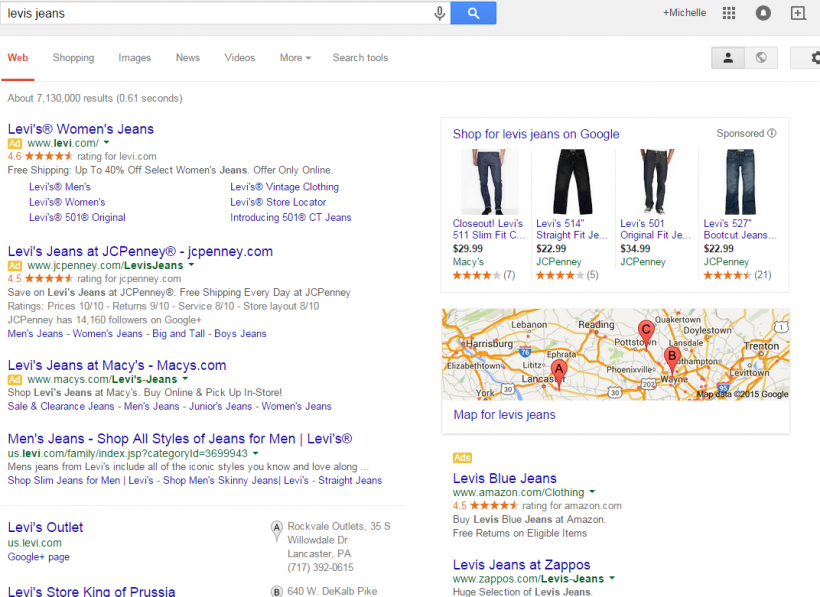820x597 pixels.
Task: Open Levi's 527" Bootcut Jeans product title
Action: point(739,229)
